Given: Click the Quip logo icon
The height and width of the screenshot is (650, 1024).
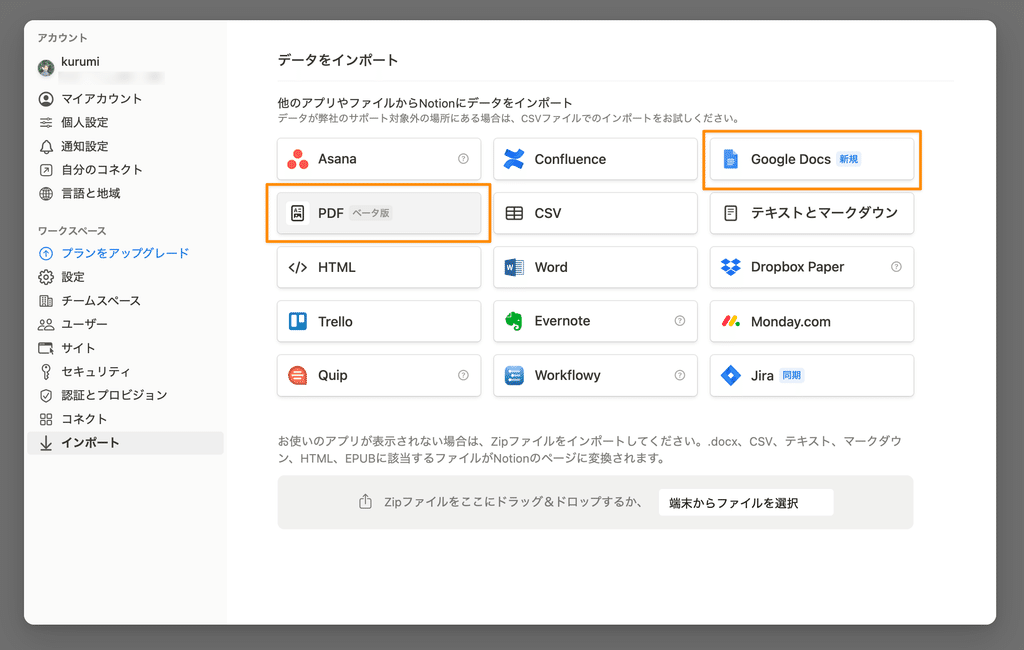Looking at the screenshot, I should 298,375.
